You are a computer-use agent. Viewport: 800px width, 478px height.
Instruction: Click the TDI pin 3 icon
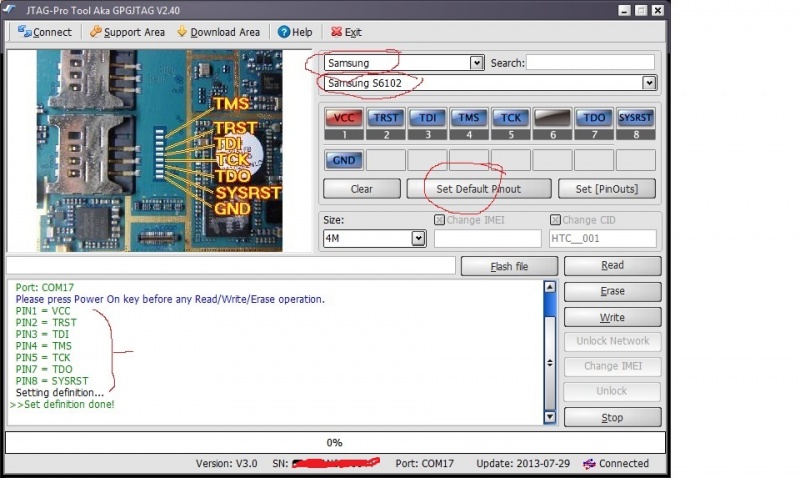tap(427, 118)
